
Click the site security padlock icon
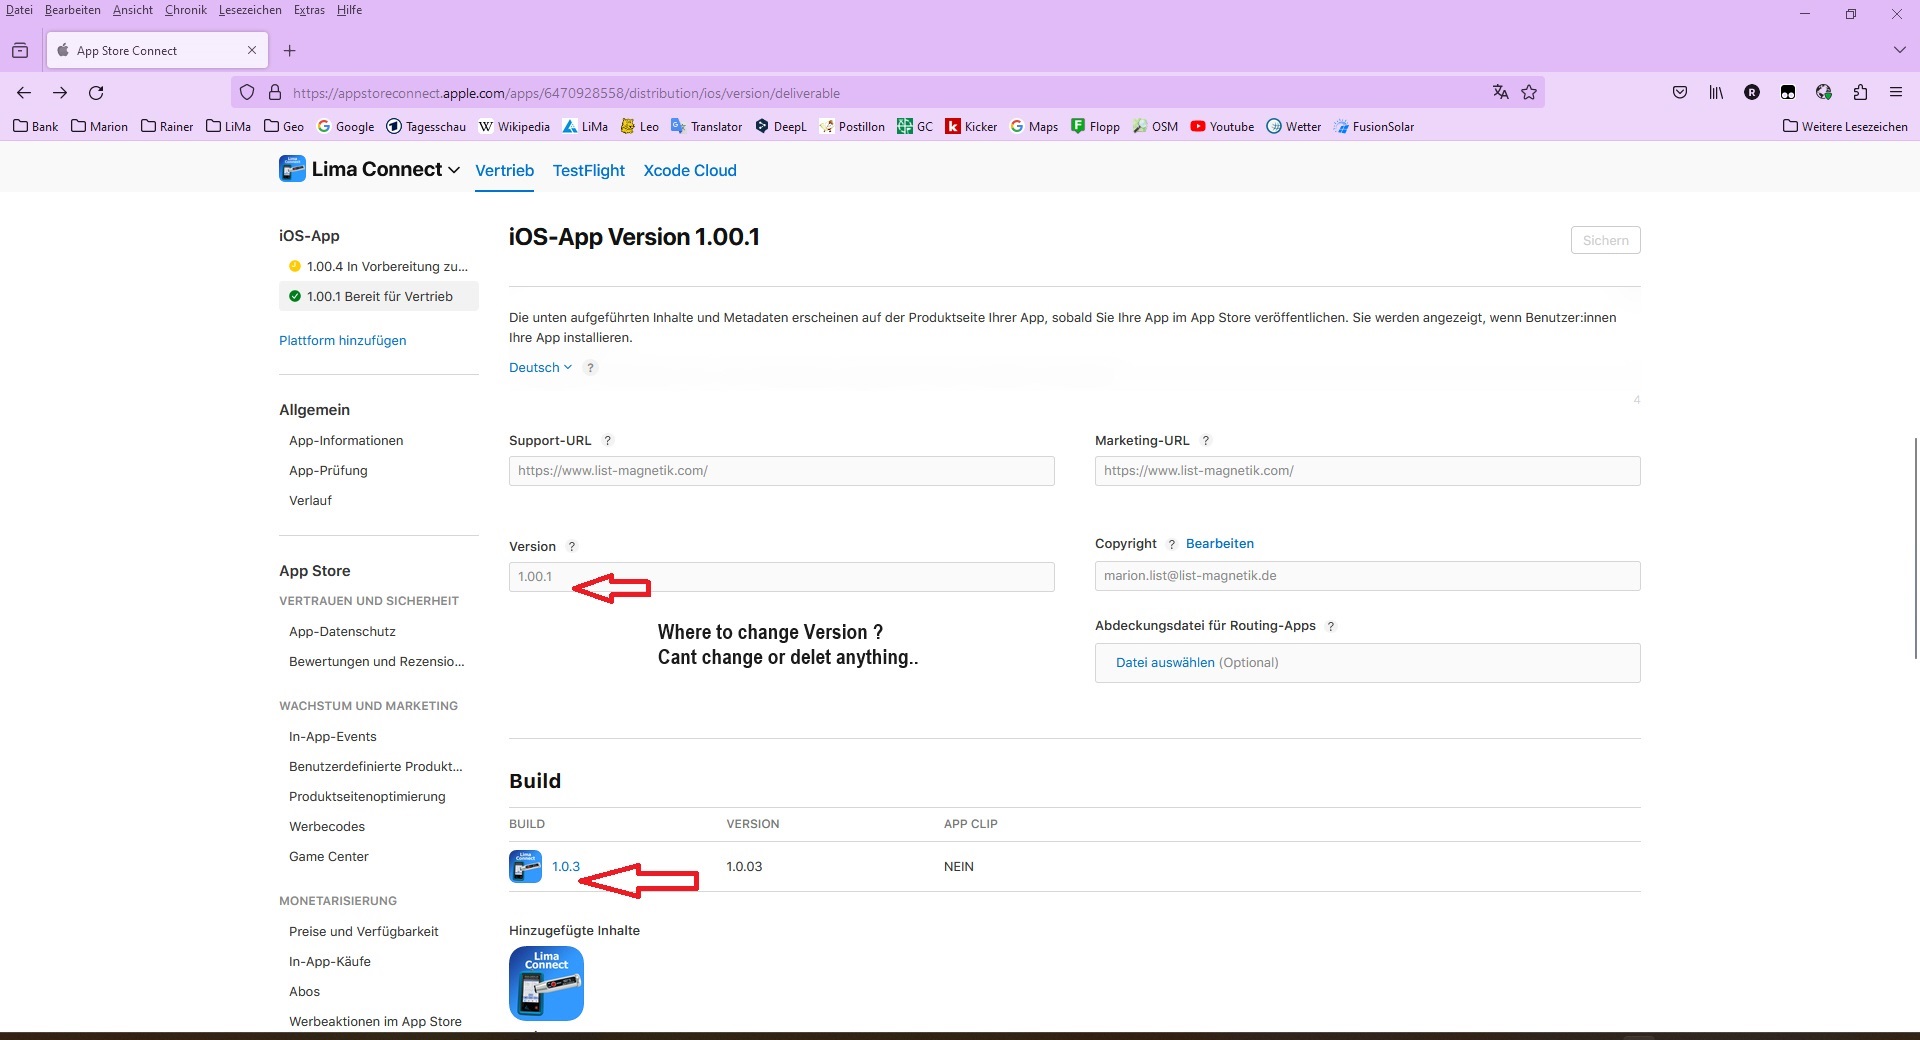coord(275,93)
